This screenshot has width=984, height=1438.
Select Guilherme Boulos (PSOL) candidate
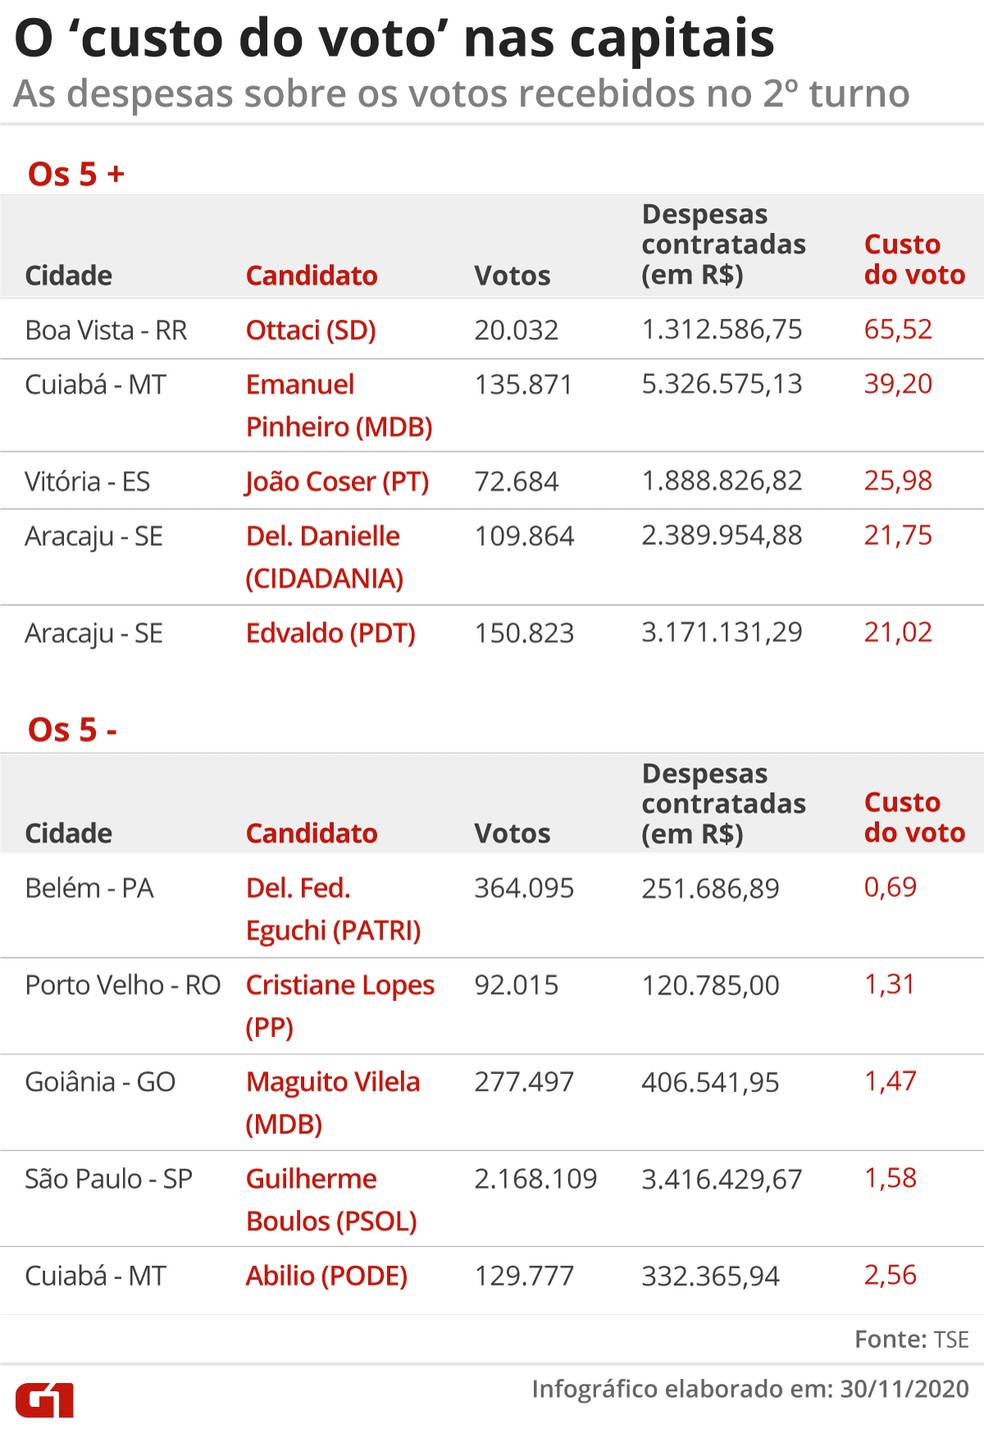click(x=331, y=1199)
